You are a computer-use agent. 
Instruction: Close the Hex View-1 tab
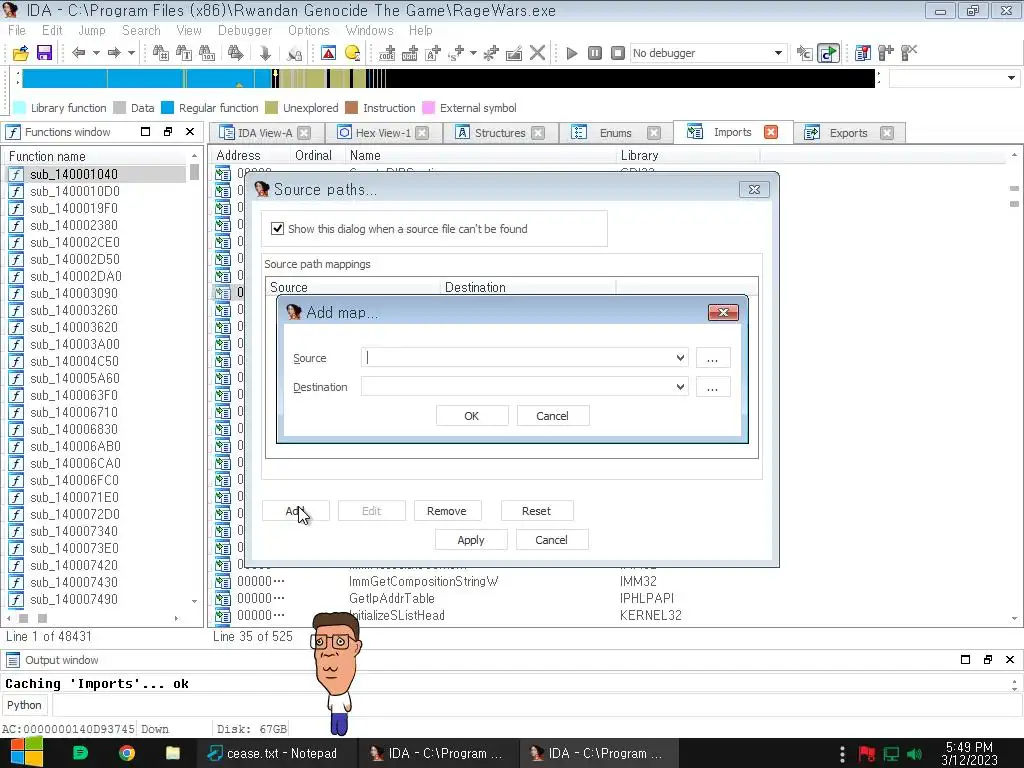tap(423, 133)
